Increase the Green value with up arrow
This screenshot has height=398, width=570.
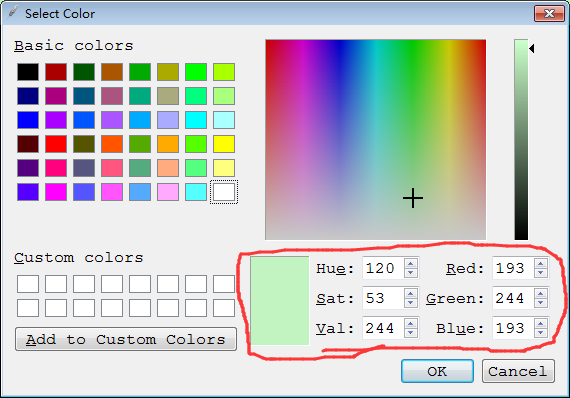click(x=541, y=294)
